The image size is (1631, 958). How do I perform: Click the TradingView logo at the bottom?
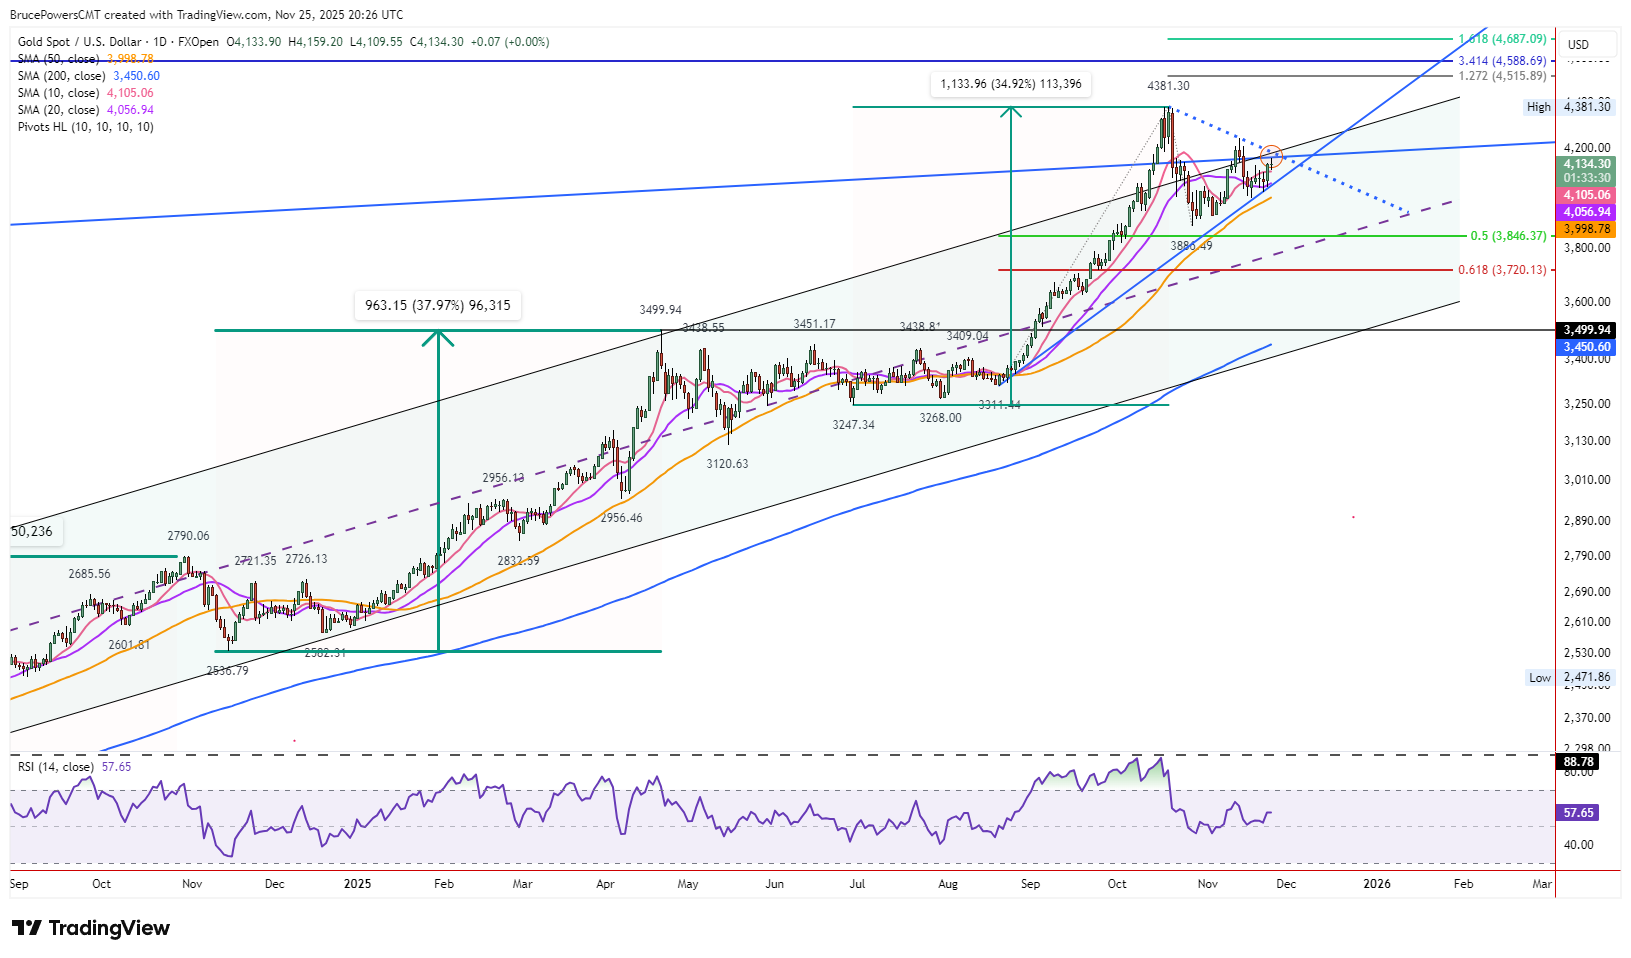coord(91,928)
